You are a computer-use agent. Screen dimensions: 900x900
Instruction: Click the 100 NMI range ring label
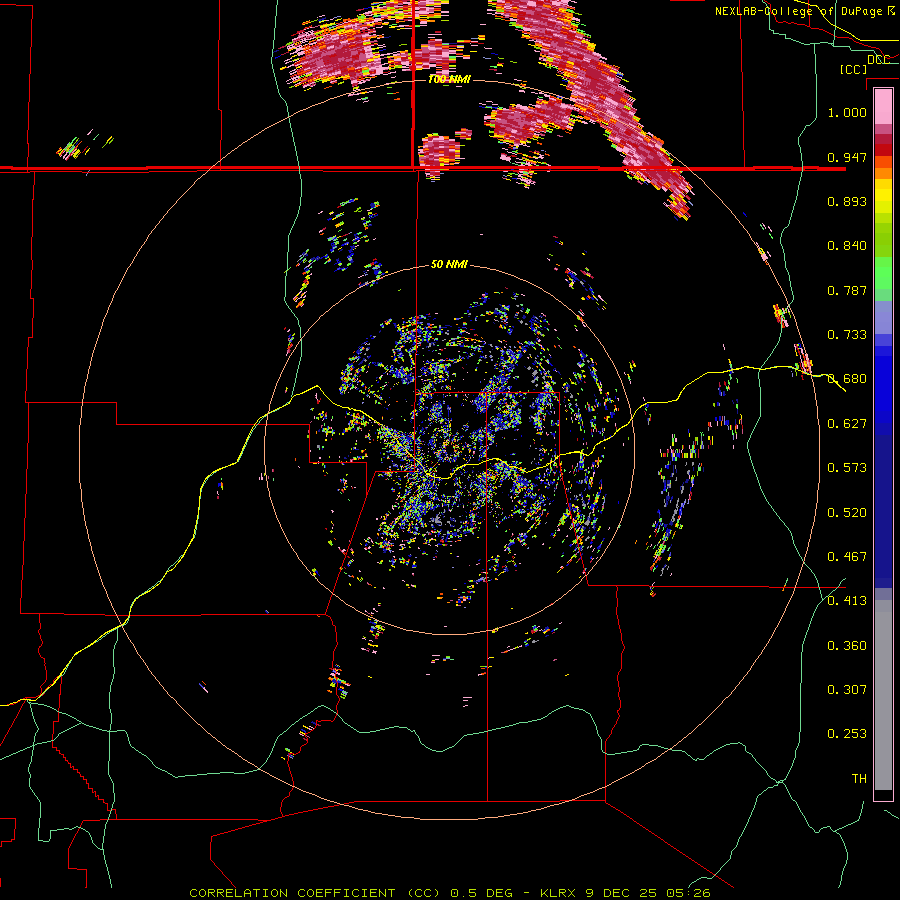pos(449,79)
